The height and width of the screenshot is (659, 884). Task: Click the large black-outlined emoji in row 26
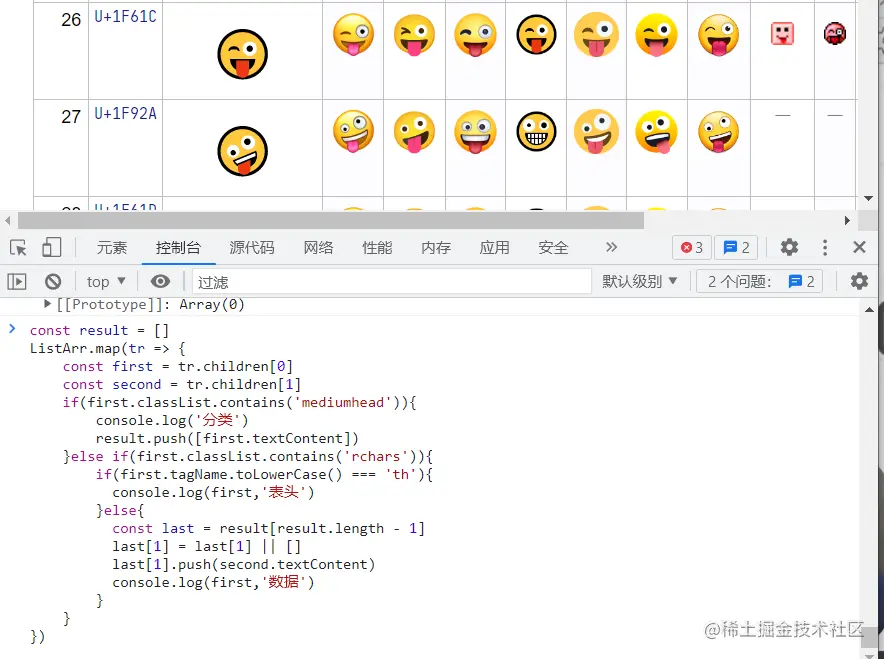pyautogui.click(x=242, y=54)
